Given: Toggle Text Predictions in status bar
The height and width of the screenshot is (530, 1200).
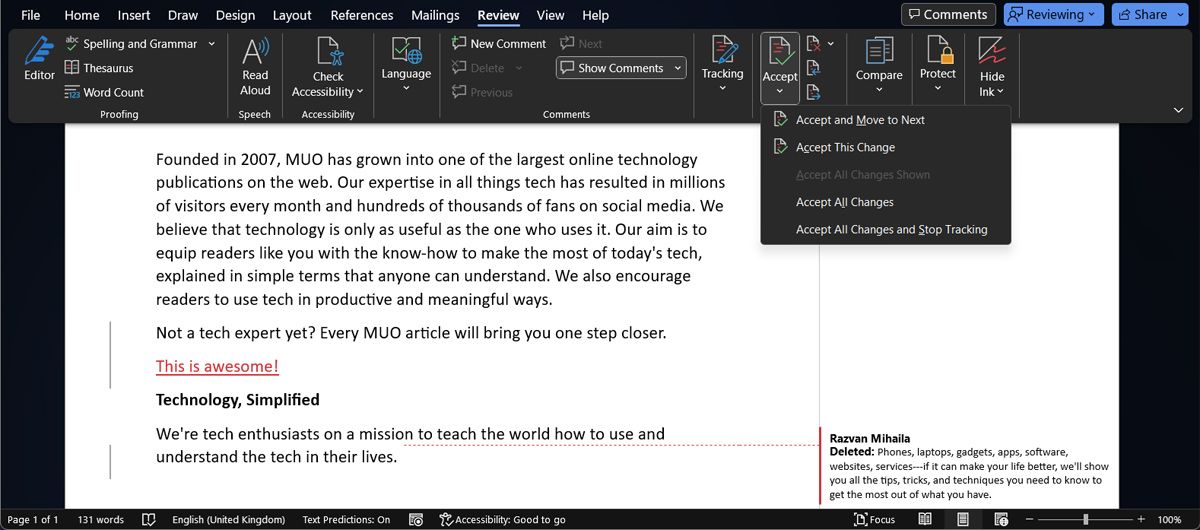Looking at the screenshot, I should click(x=346, y=520).
